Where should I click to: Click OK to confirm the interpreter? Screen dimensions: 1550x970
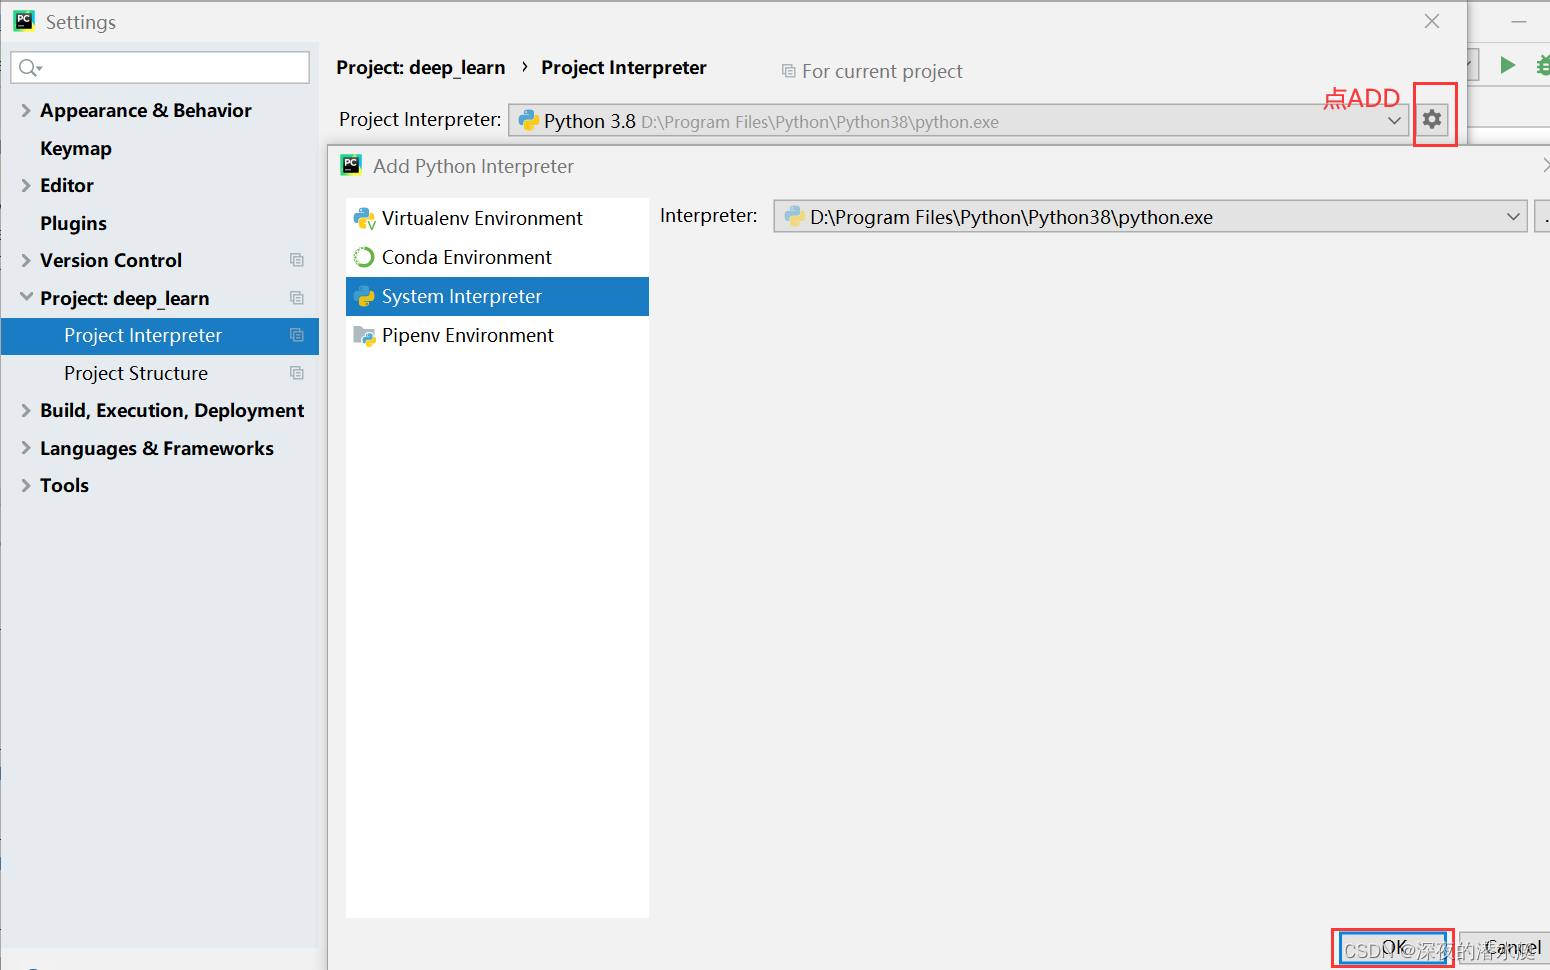tap(1393, 947)
